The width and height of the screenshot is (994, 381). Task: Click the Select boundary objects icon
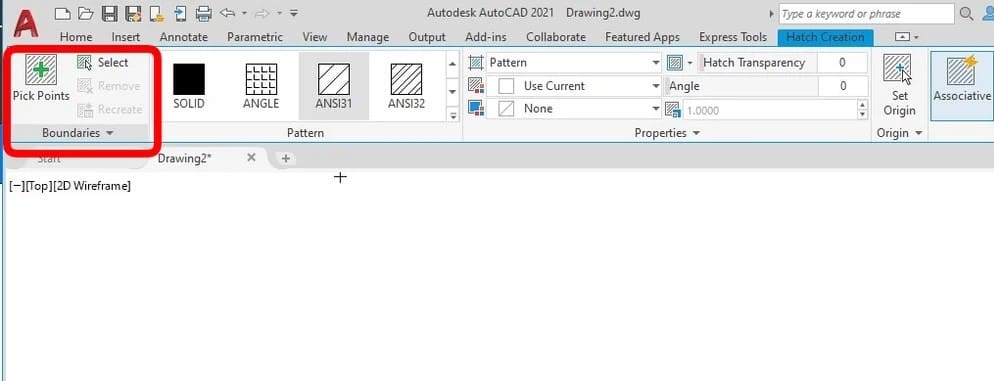click(84, 62)
